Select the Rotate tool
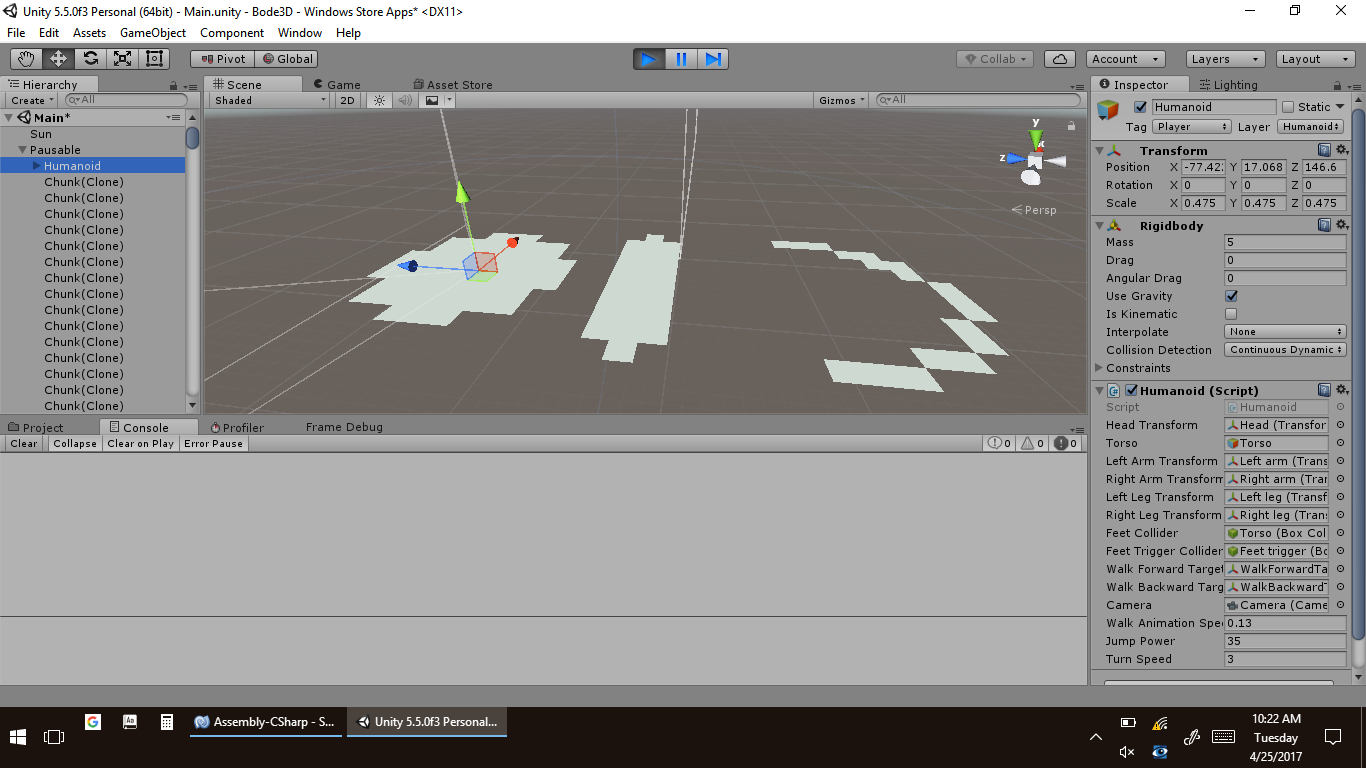Viewport: 1366px width, 768px height. point(90,59)
